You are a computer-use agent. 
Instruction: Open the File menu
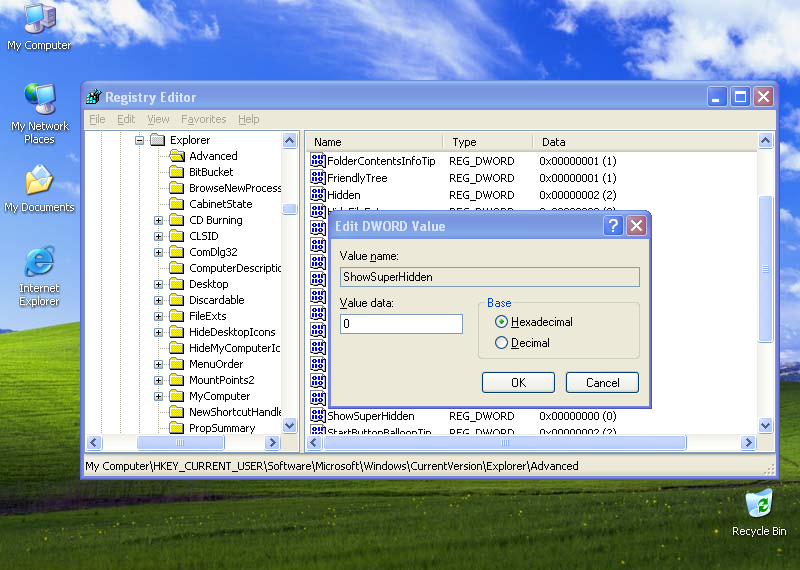[x=97, y=119]
